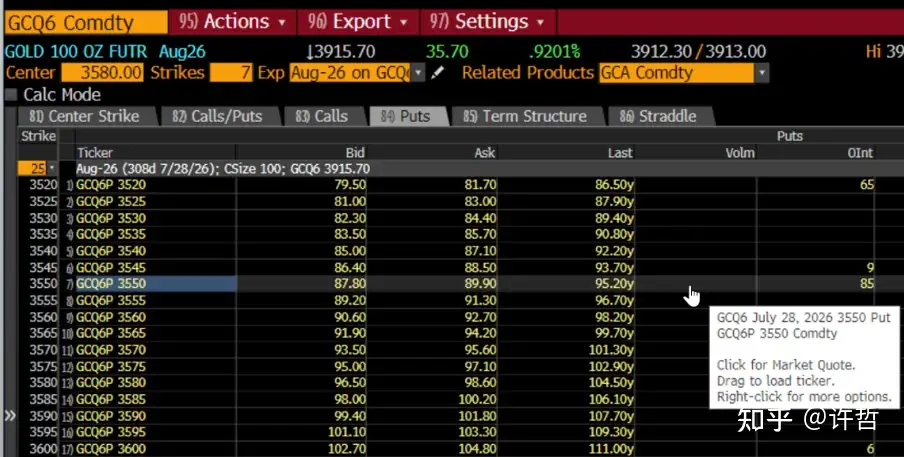Viewport: 904px width, 457px height.
Task: Open the Actions dropdown menu
Action: (233, 22)
